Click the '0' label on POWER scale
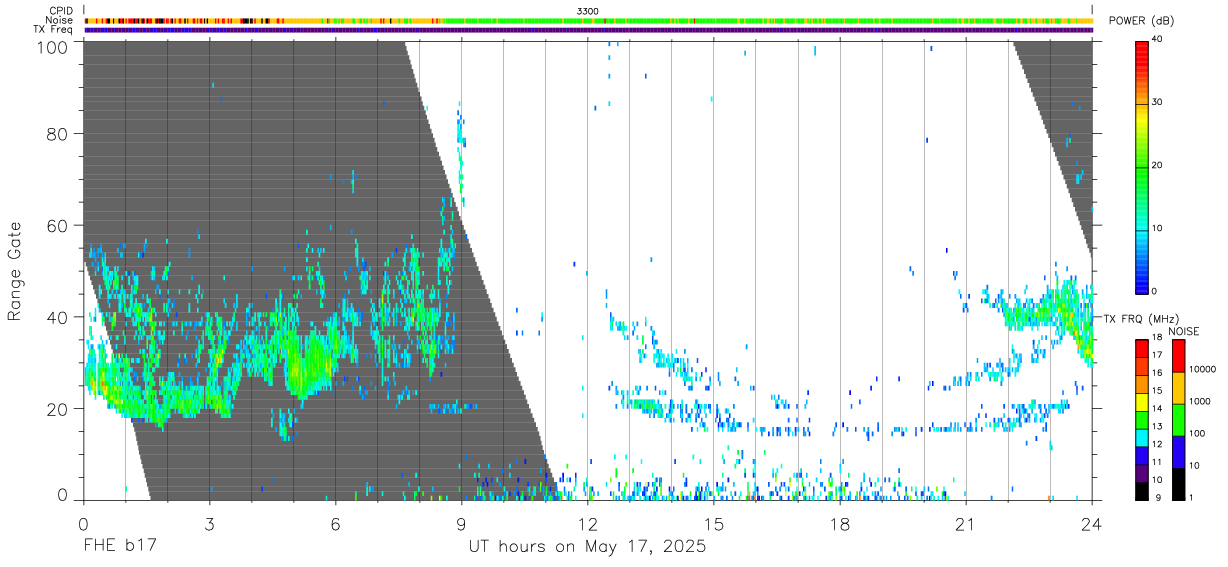 pyautogui.click(x=1155, y=291)
